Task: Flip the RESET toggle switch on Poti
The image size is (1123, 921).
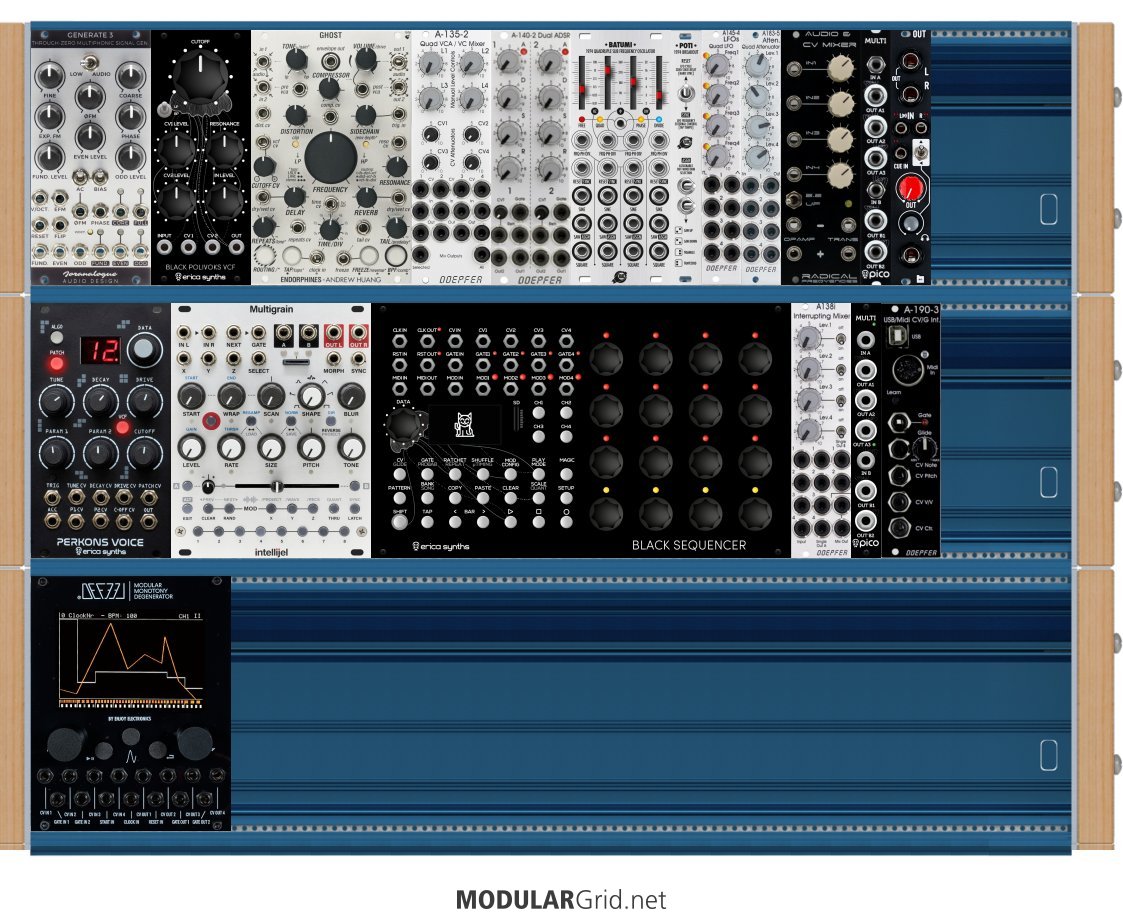Action: [685, 94]
